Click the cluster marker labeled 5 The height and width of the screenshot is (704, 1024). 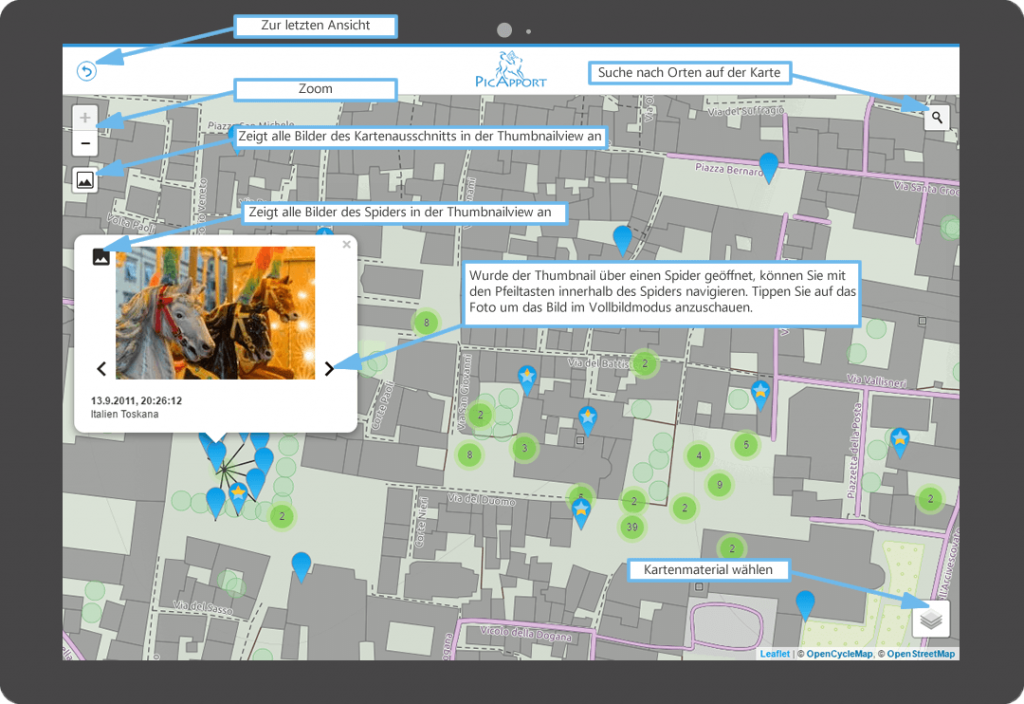click(745, 445)
